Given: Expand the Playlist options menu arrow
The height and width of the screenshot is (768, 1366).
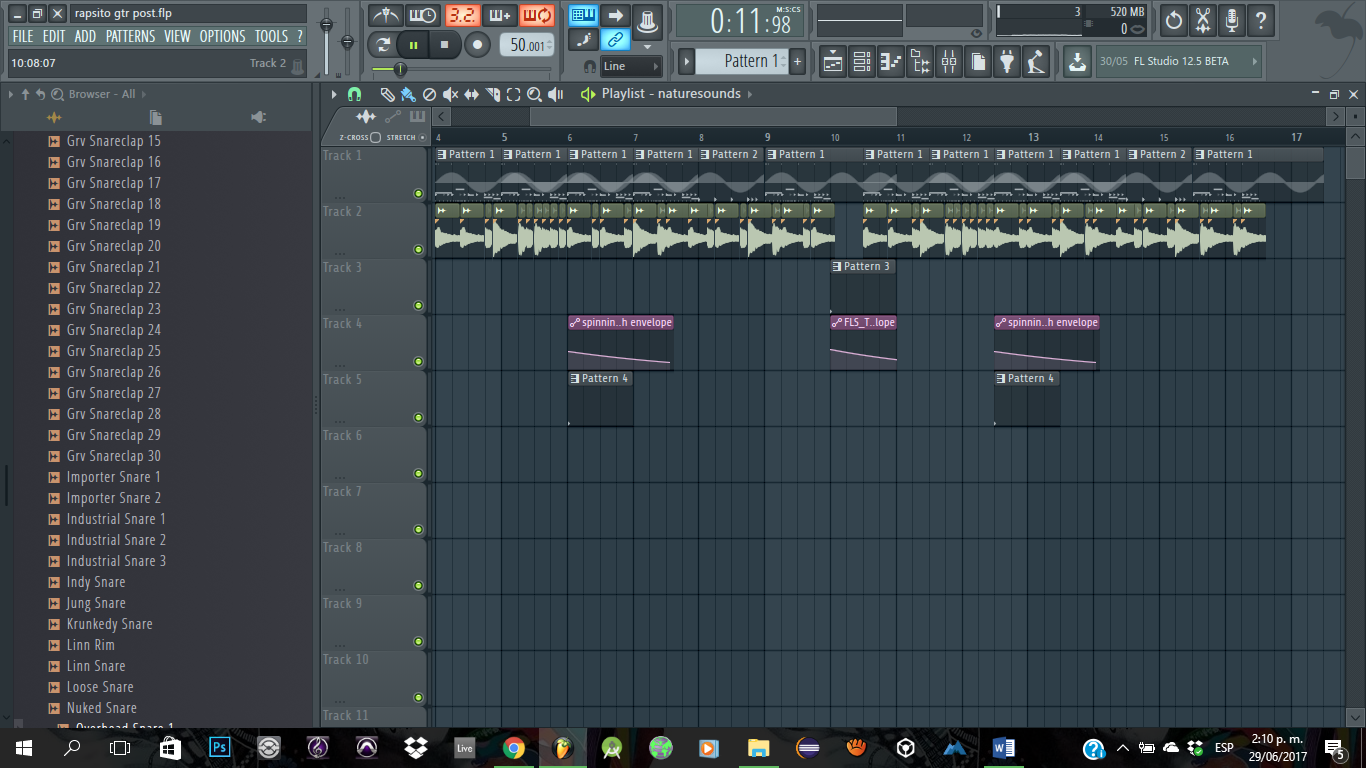Looking at the screenshot, I should point(334,94).
